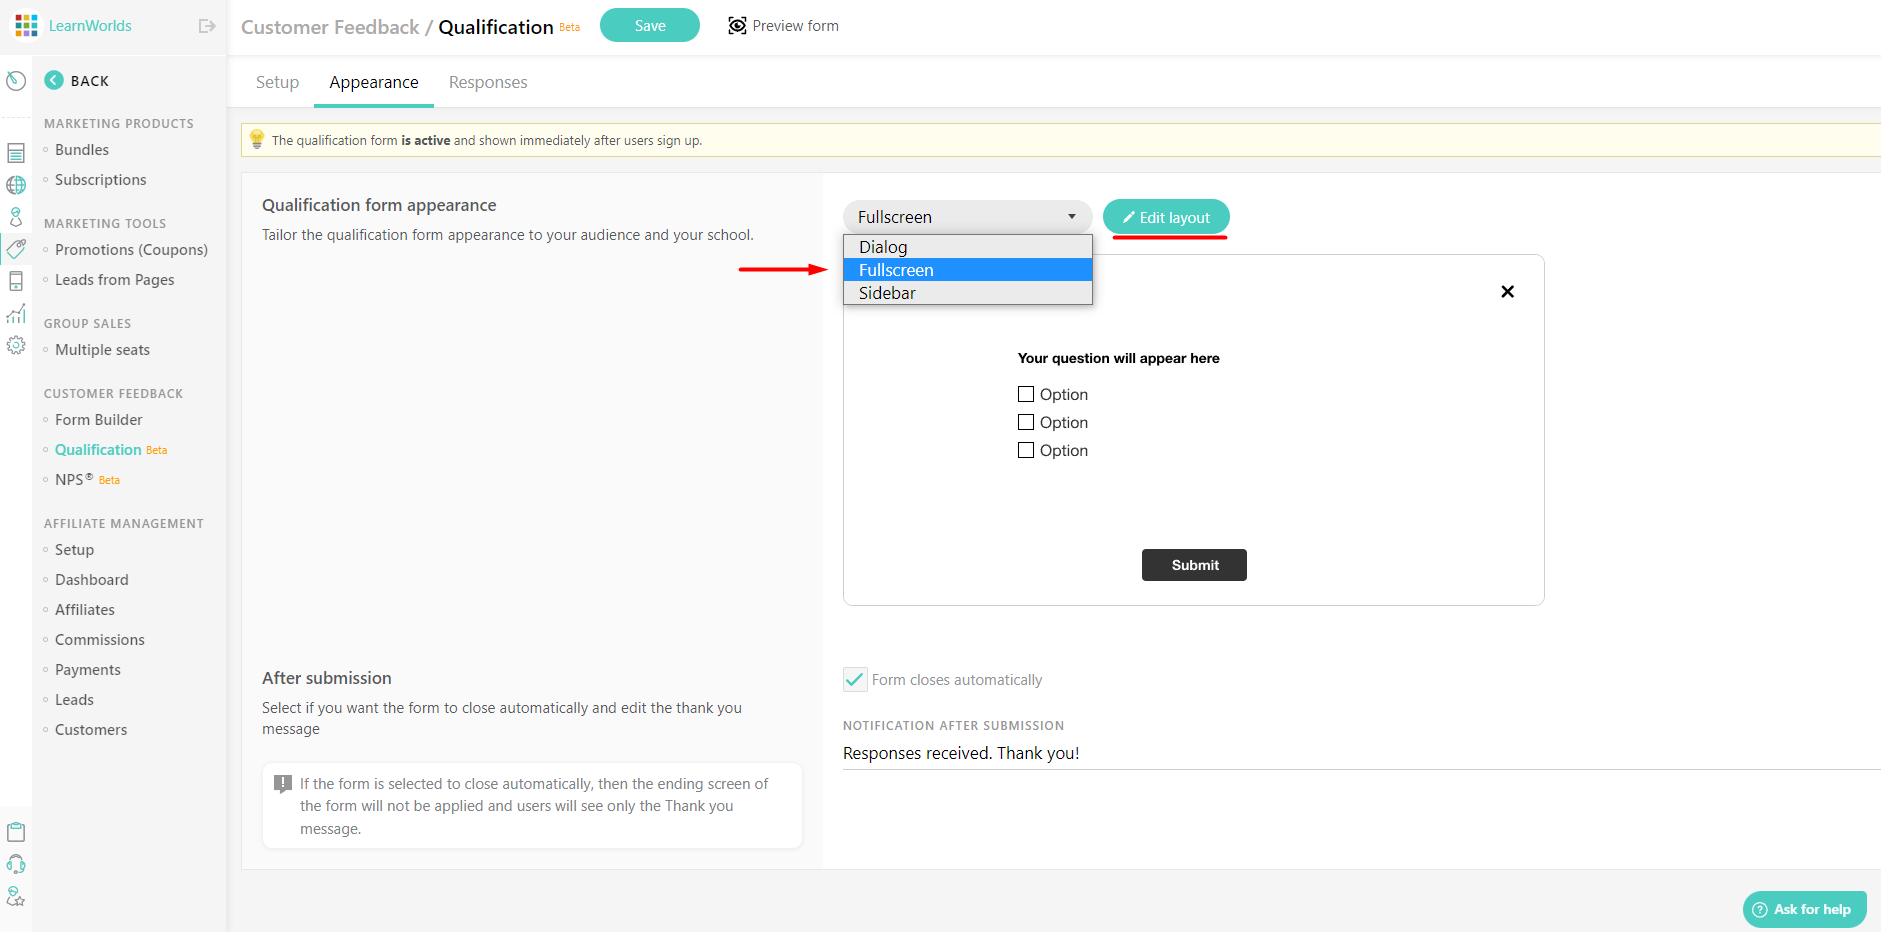This screenshot has height=932, width=1881.
Task: Click the Edit layout button
Action: pyautogui.click(x=1165, y=216)
